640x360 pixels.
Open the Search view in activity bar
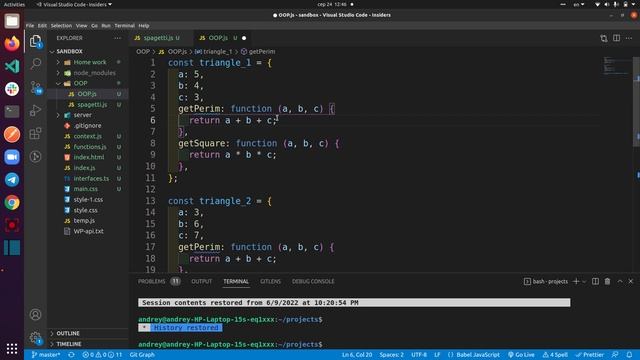click(x=36, y=64)
